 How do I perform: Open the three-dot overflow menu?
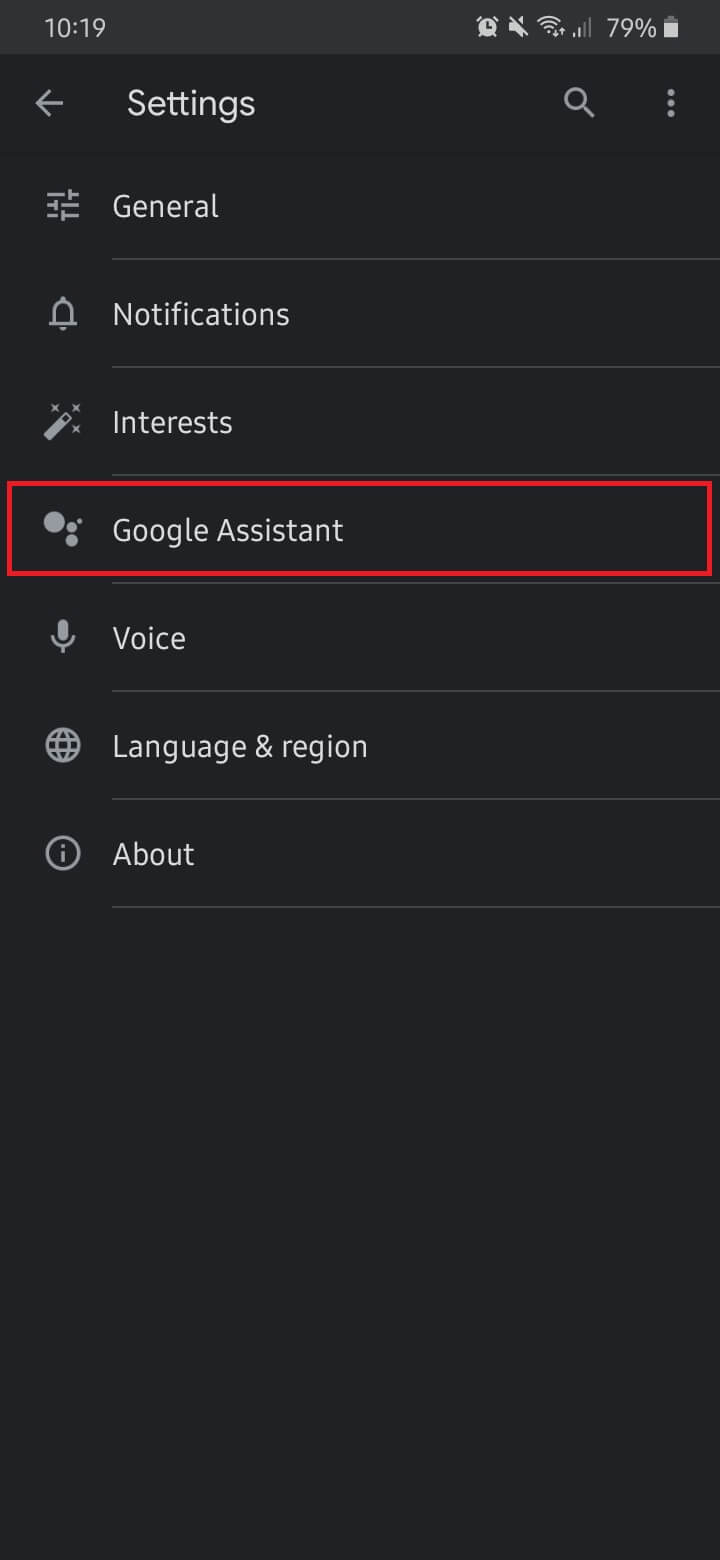(x=670, y=103)
